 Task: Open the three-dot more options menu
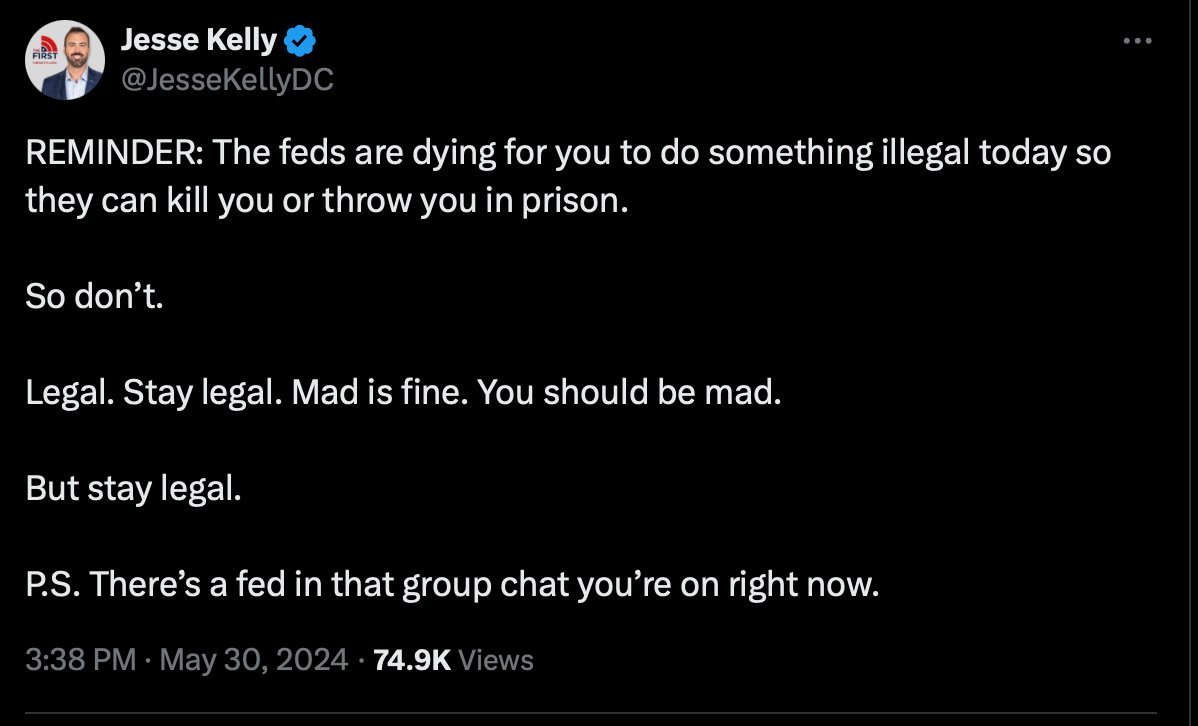click(x=1137, y=41)
